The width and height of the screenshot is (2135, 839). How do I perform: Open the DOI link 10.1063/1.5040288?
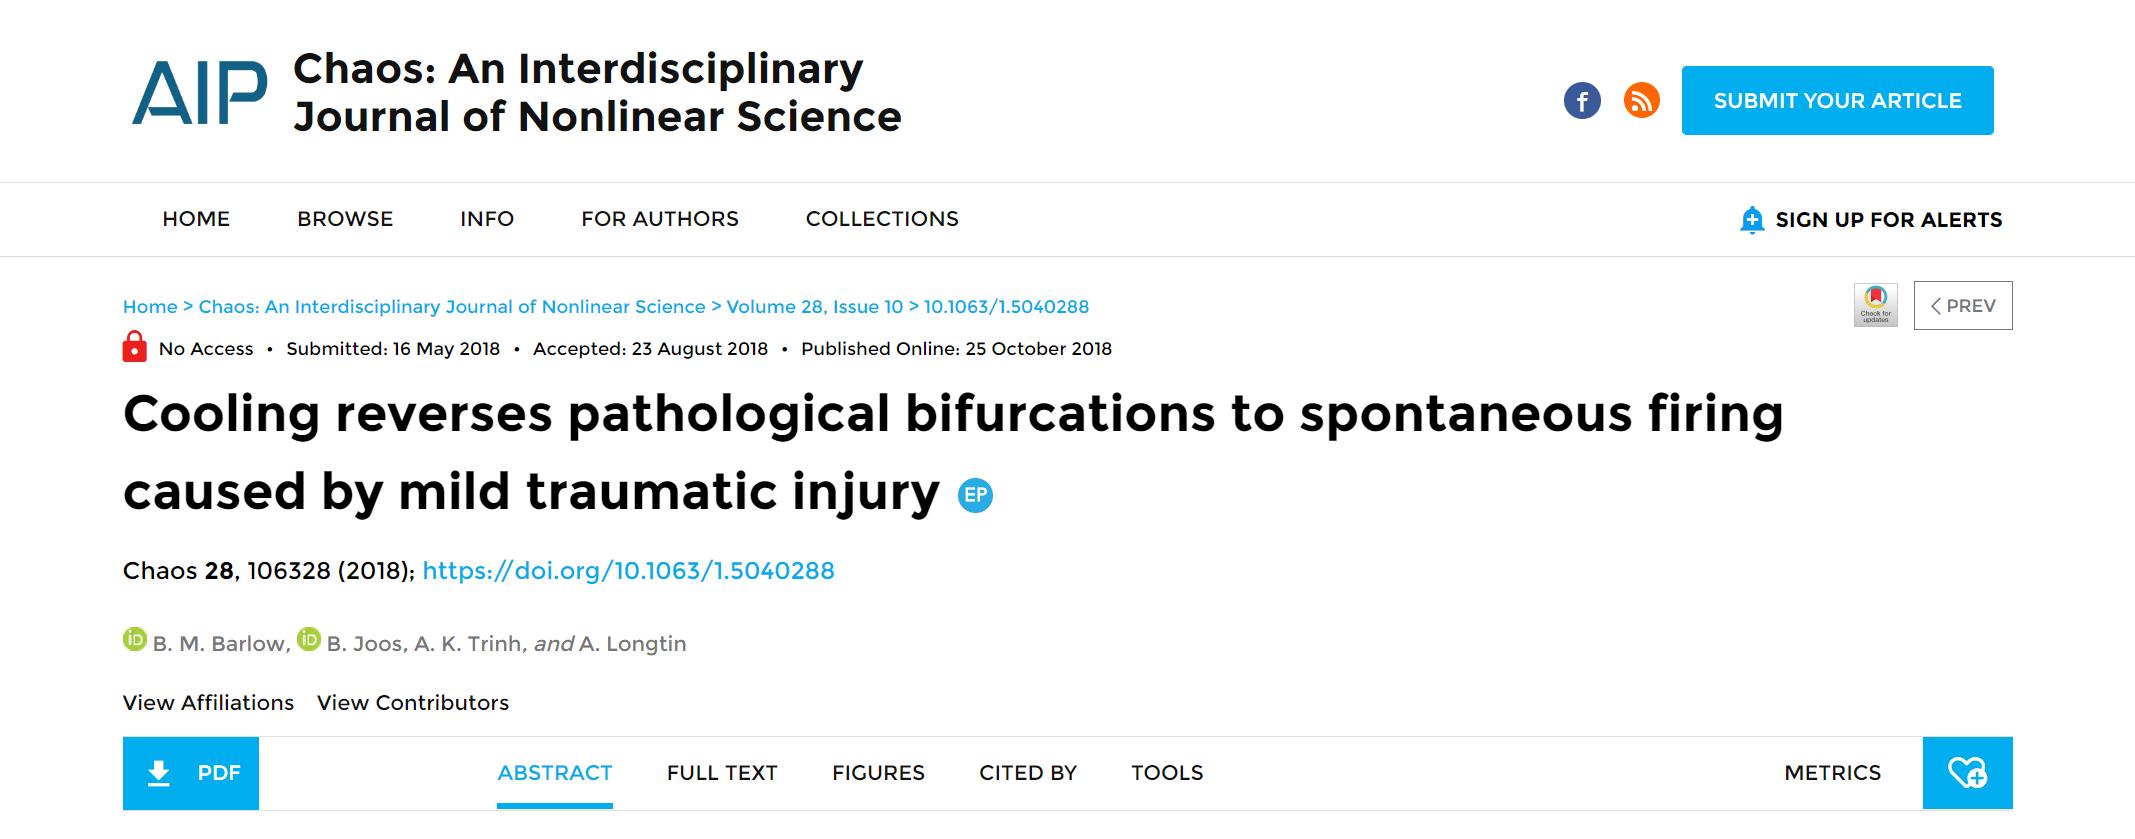[628, 571]
